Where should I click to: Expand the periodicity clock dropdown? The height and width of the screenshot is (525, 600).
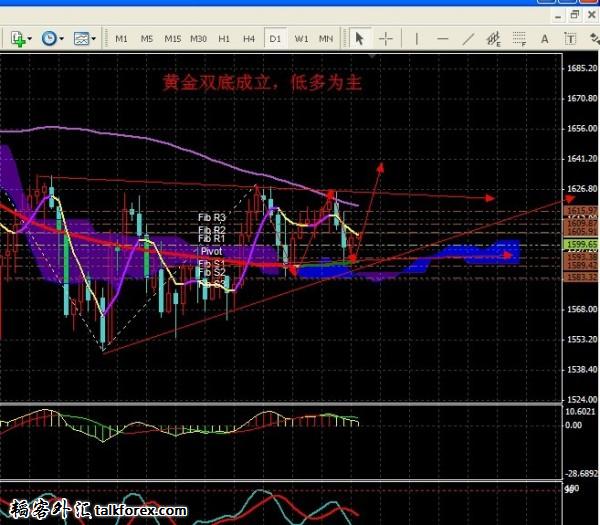coord(62,39)
